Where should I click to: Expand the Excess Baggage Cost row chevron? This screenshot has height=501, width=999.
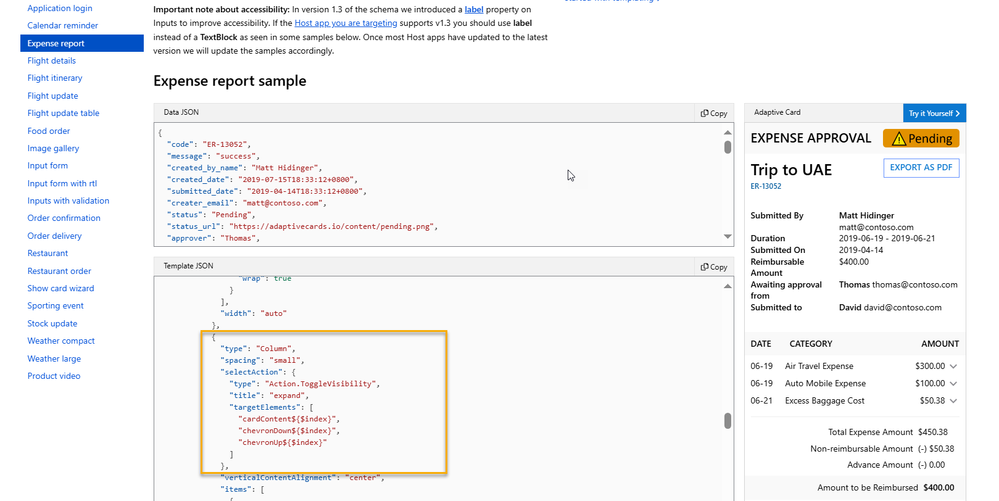[953, 400]
